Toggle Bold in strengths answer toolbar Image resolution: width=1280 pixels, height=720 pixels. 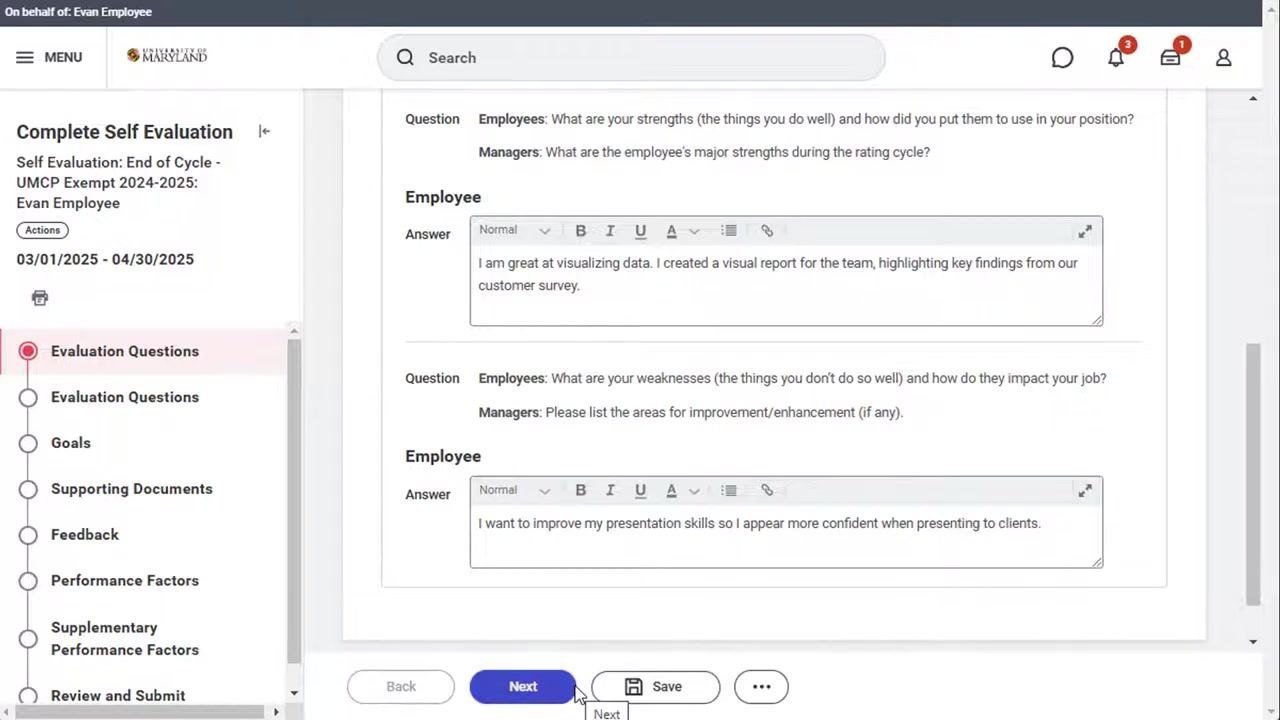580,231
